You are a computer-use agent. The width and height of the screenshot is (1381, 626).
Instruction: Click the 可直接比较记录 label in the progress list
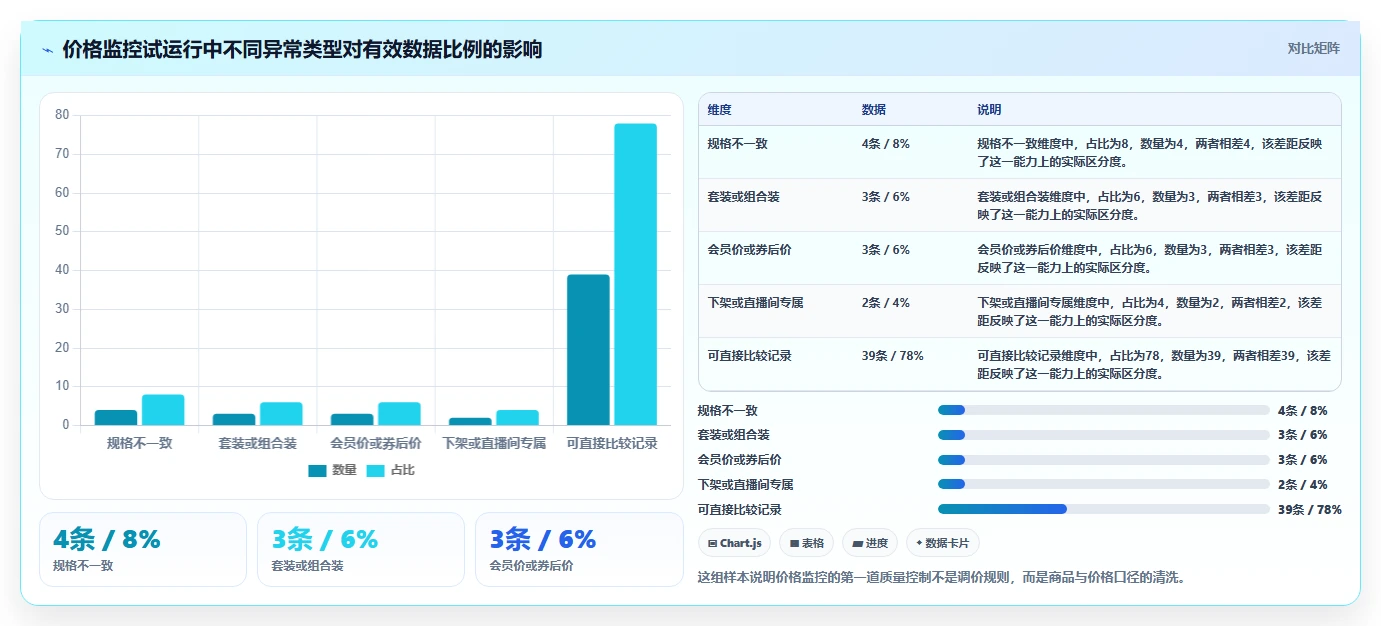[740, 510]
